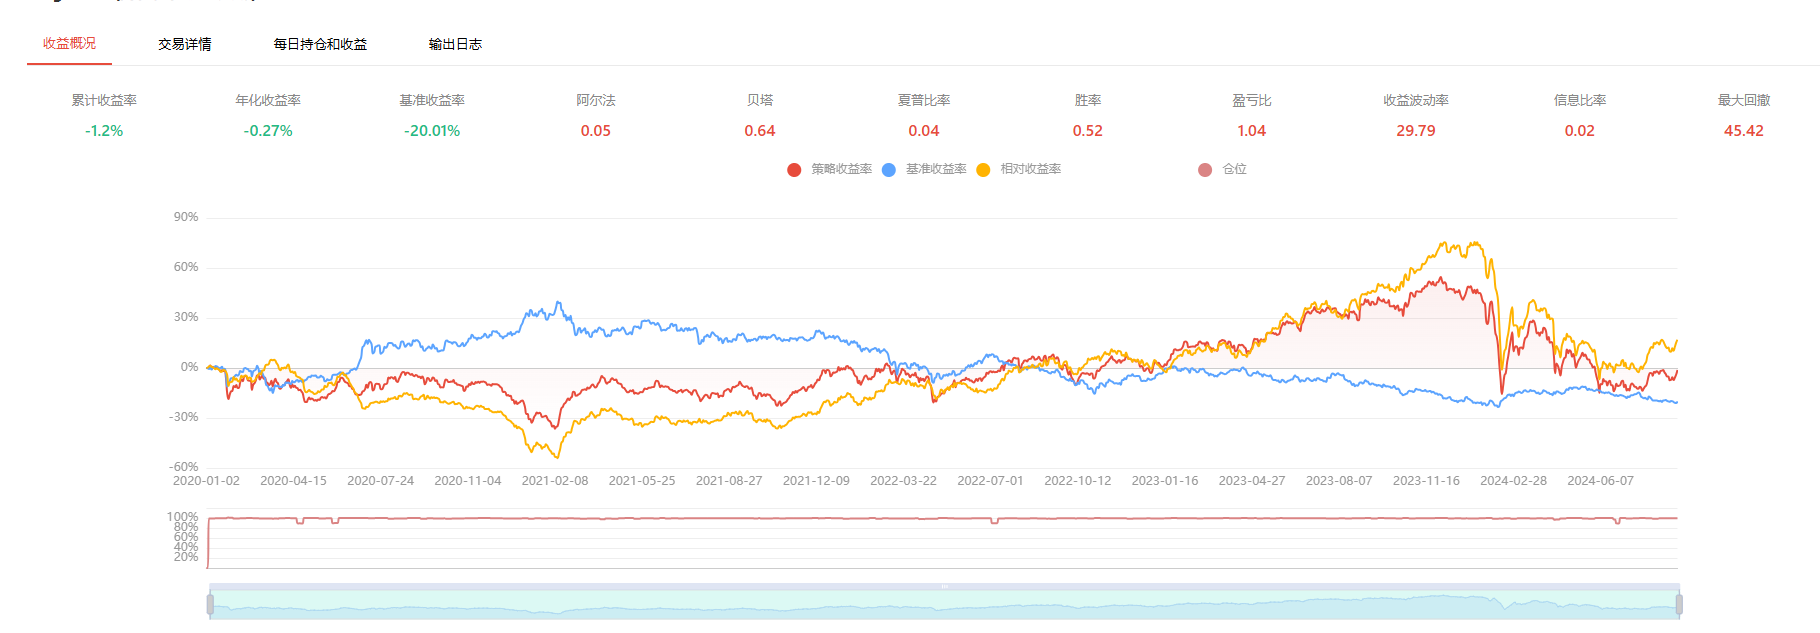Click the -60% label on the y-axis
The image size is (1820, 633).
pyautogui.click(x=184, y=467)
